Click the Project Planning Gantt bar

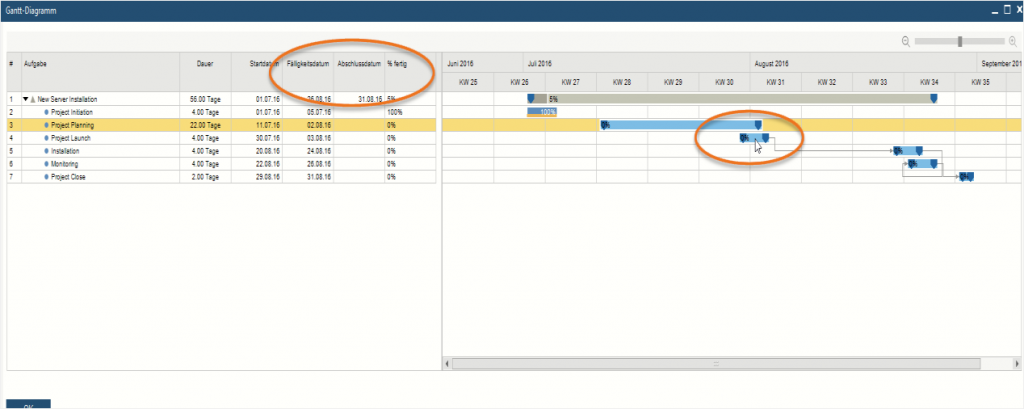680,125
